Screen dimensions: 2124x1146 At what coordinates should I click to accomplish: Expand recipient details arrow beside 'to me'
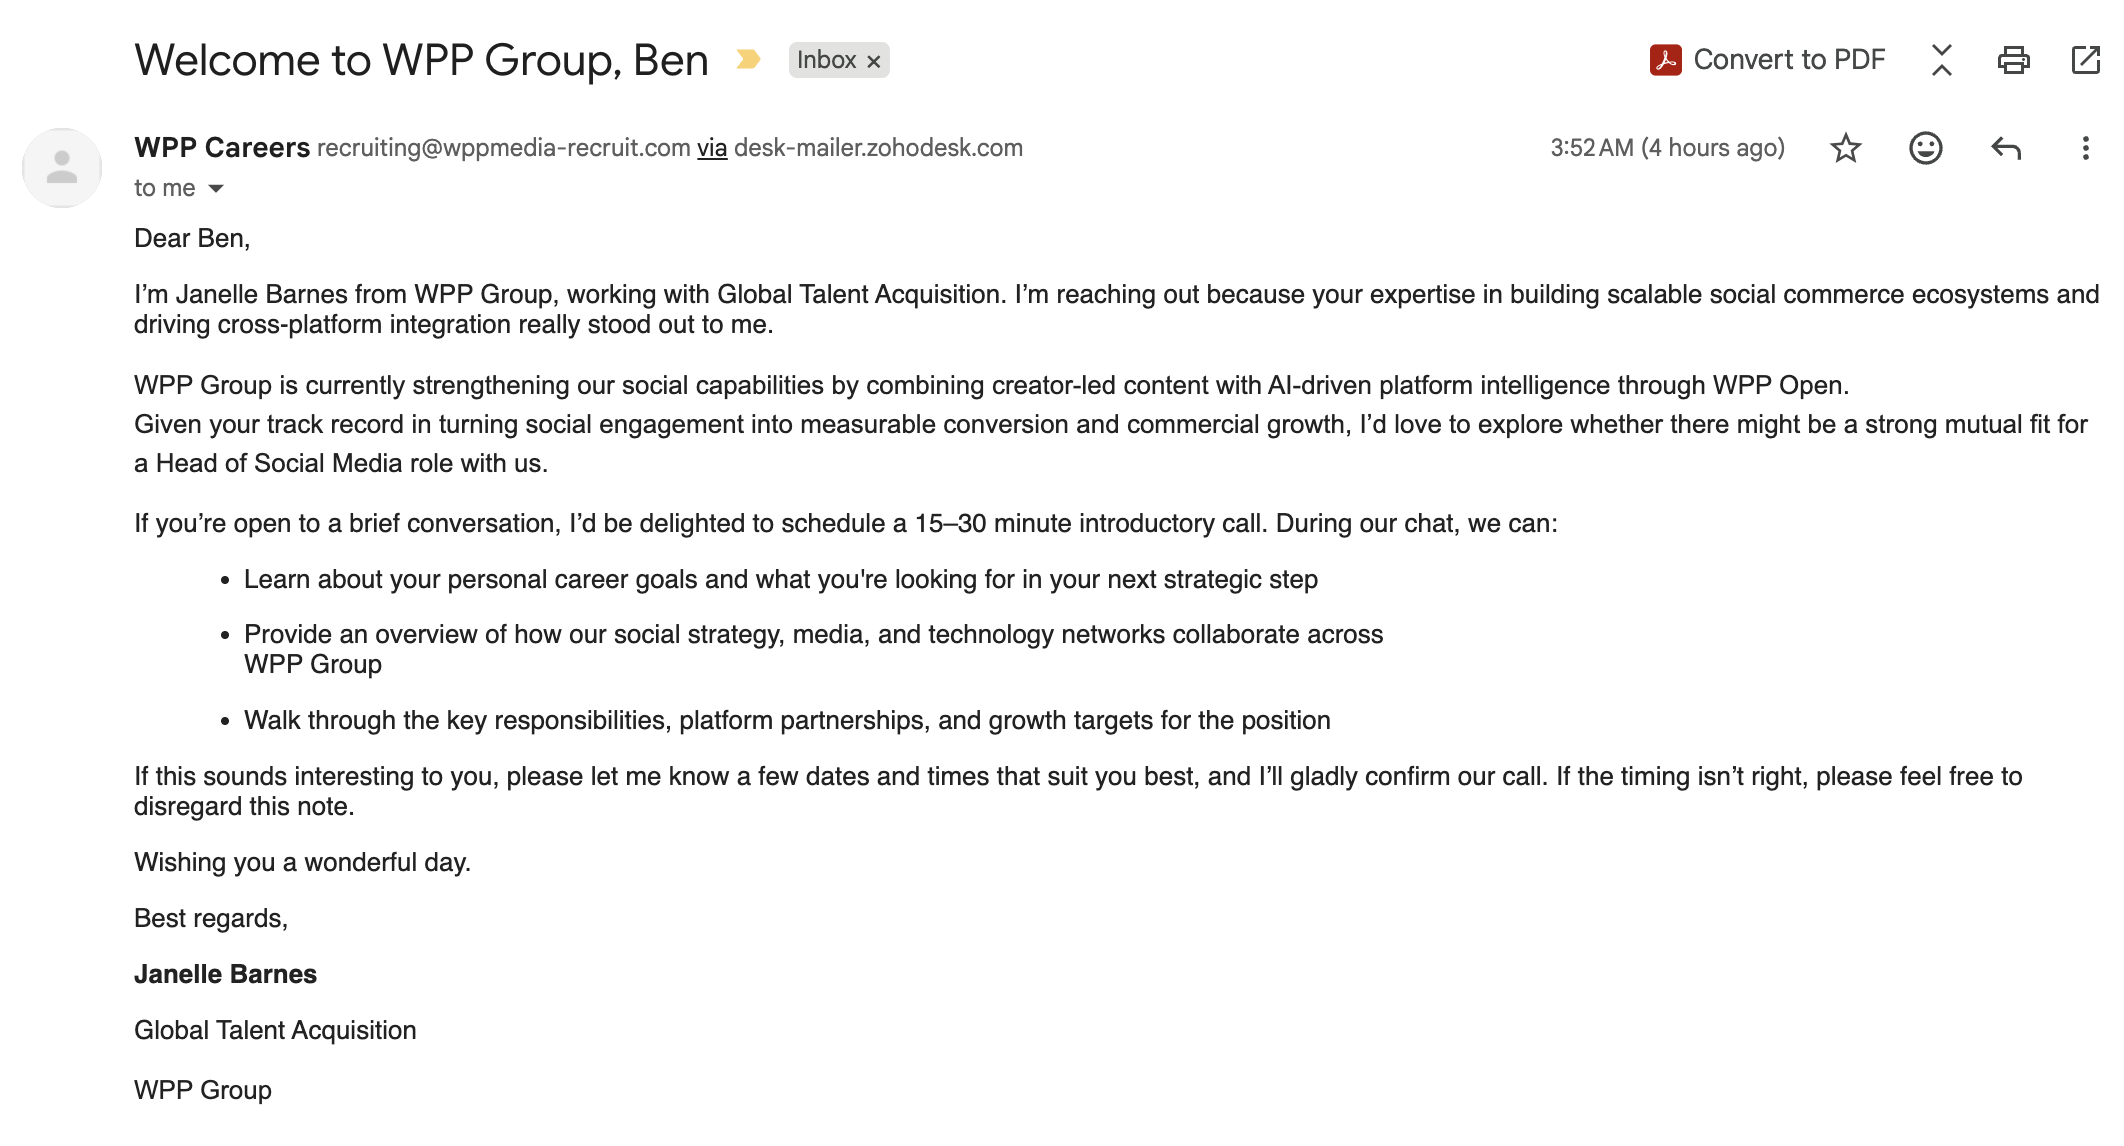coord(215,188)
